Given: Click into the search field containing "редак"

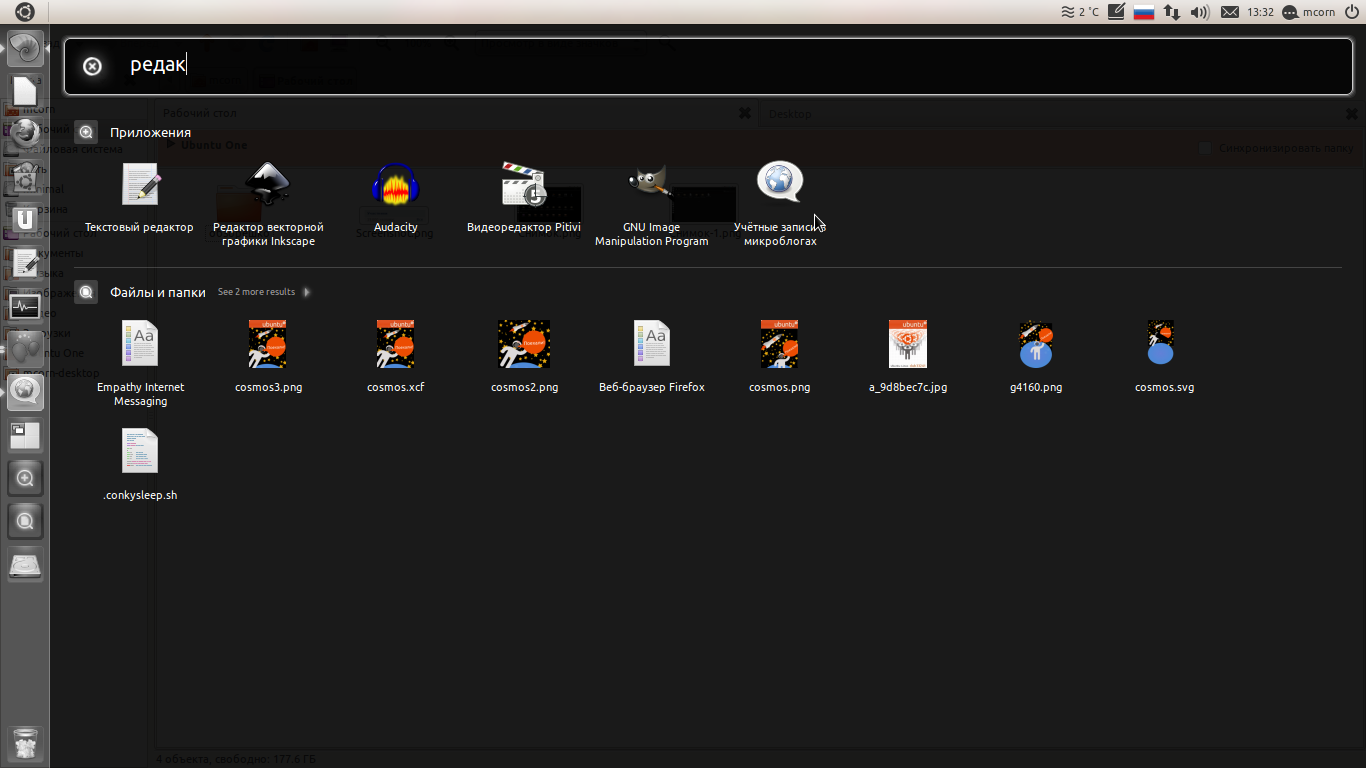Looking at the screenshot, I should point(709,66).
